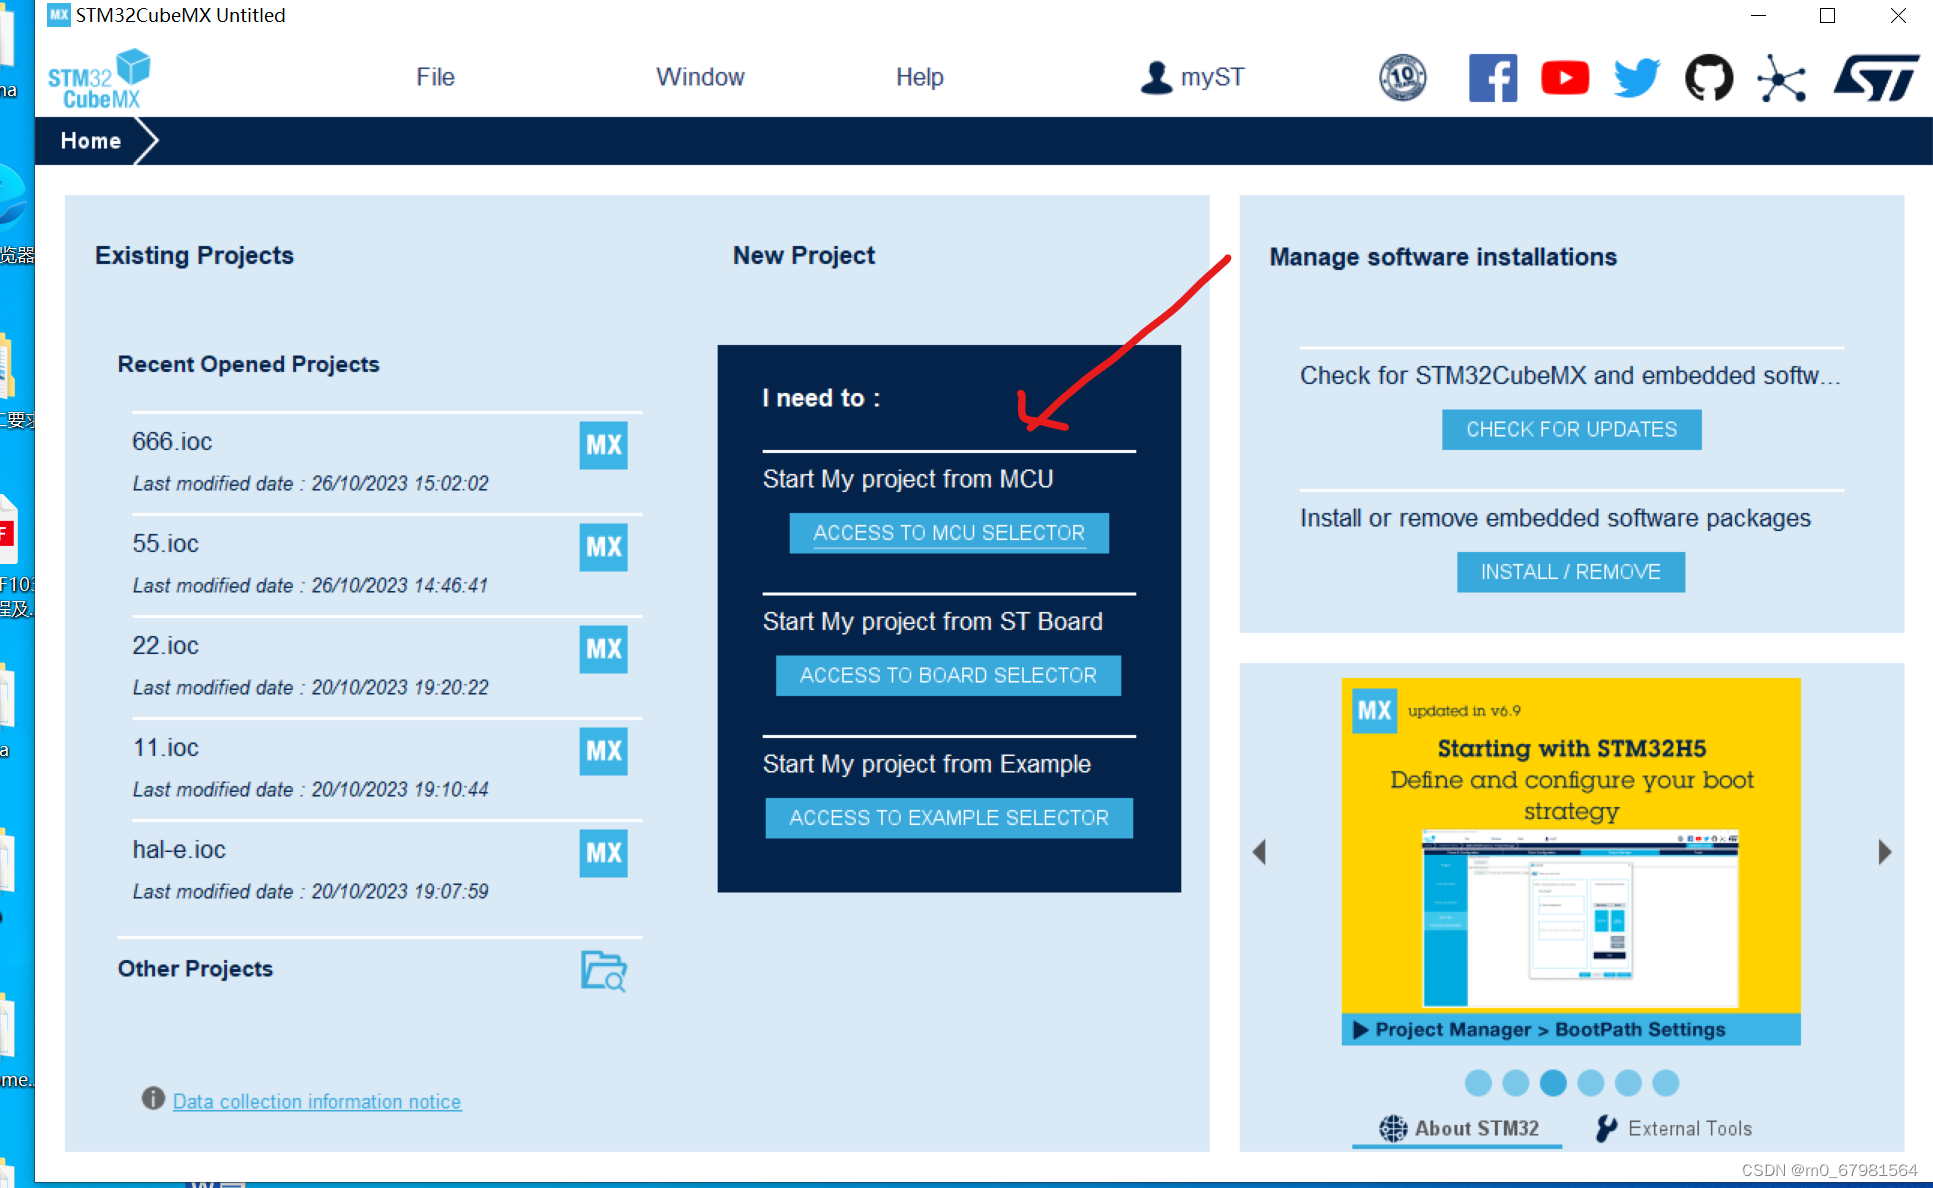Open the ST community network icon
This screenshot has height=1188, width=1933.
coord(1781,78)
